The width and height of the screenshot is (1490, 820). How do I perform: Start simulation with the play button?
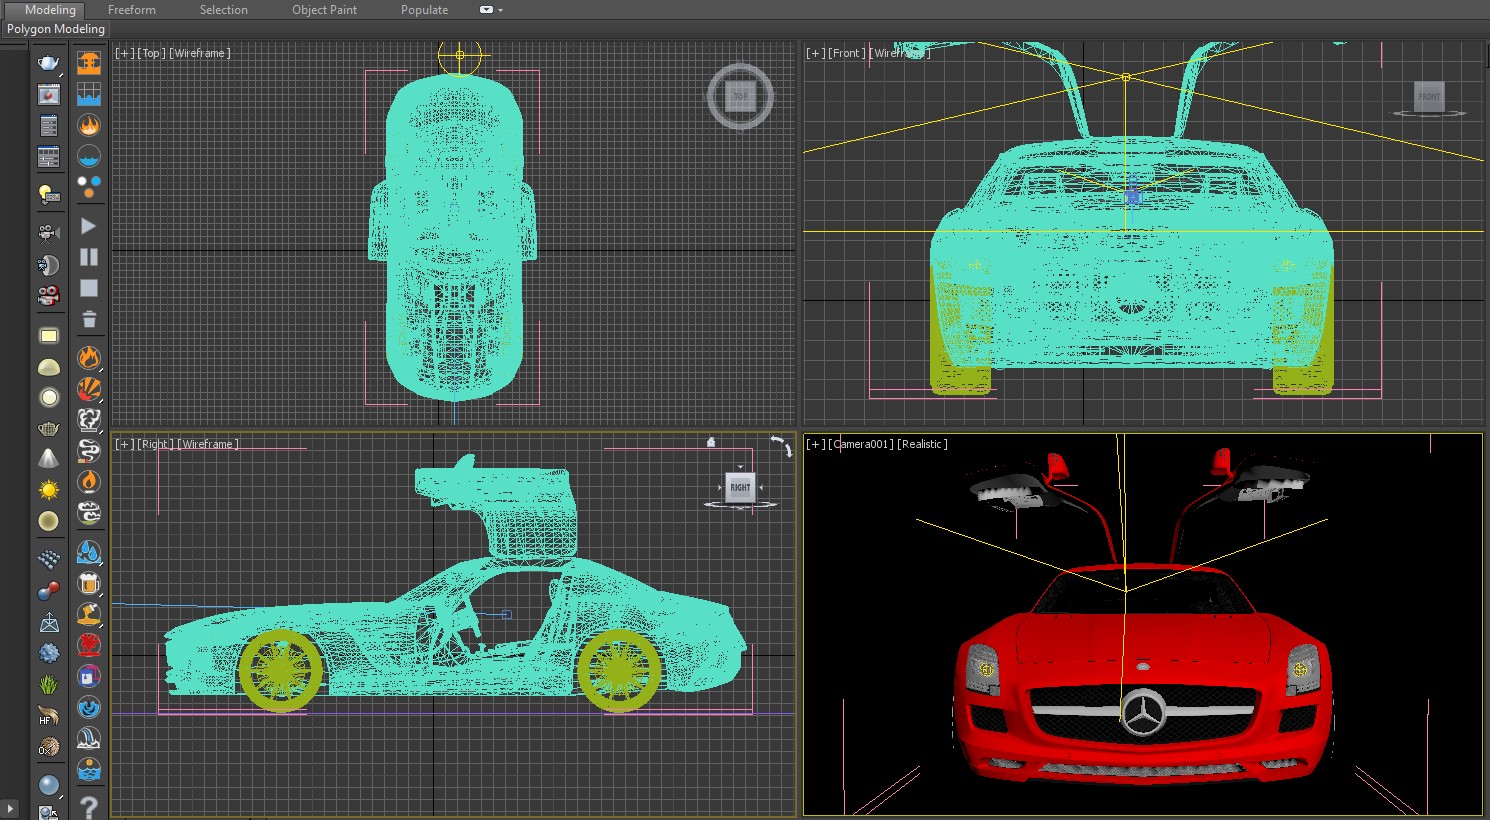(x=89, y=226)
